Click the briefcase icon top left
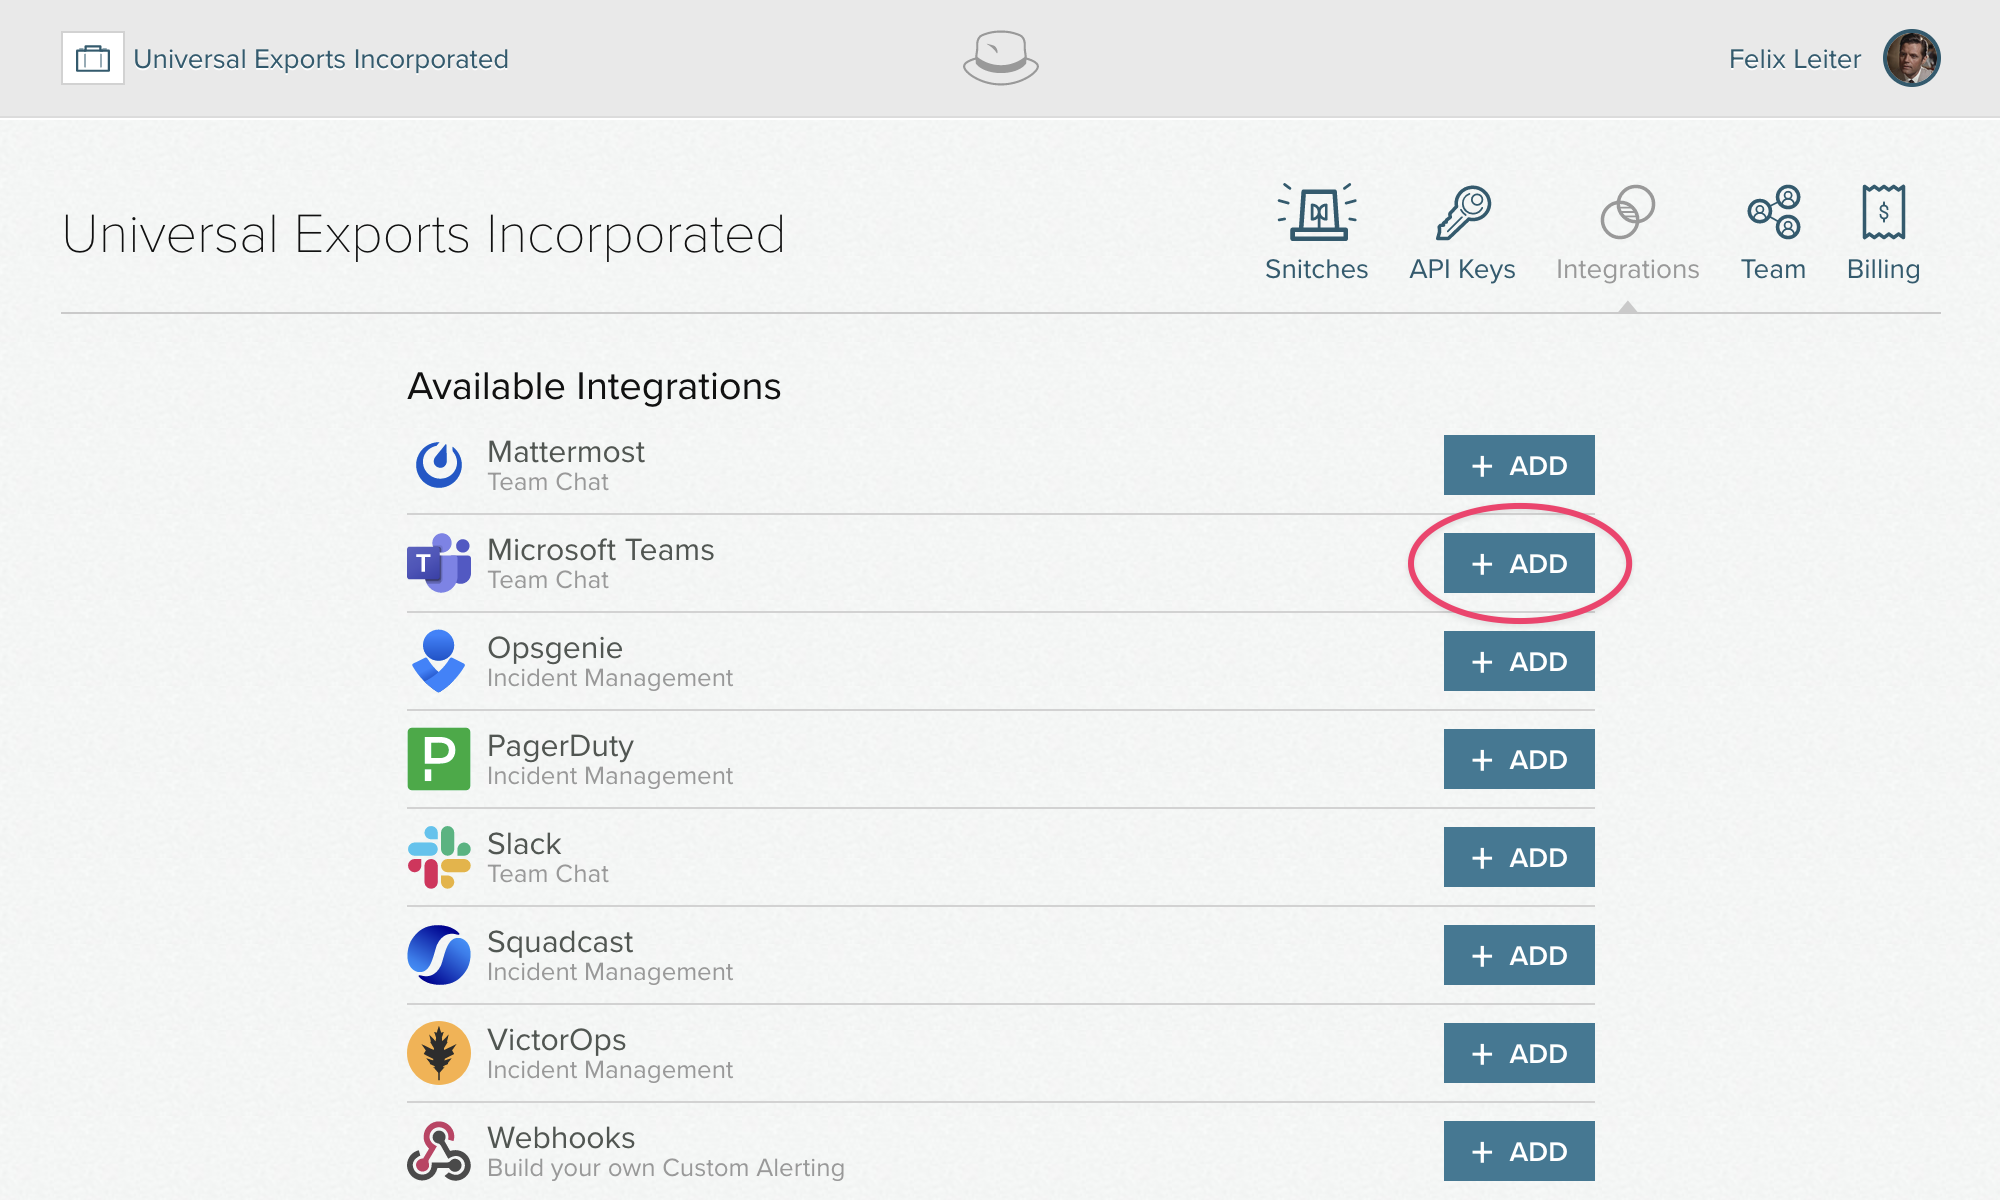Screen dimensions: 2000x1200 tap(92, 58)
